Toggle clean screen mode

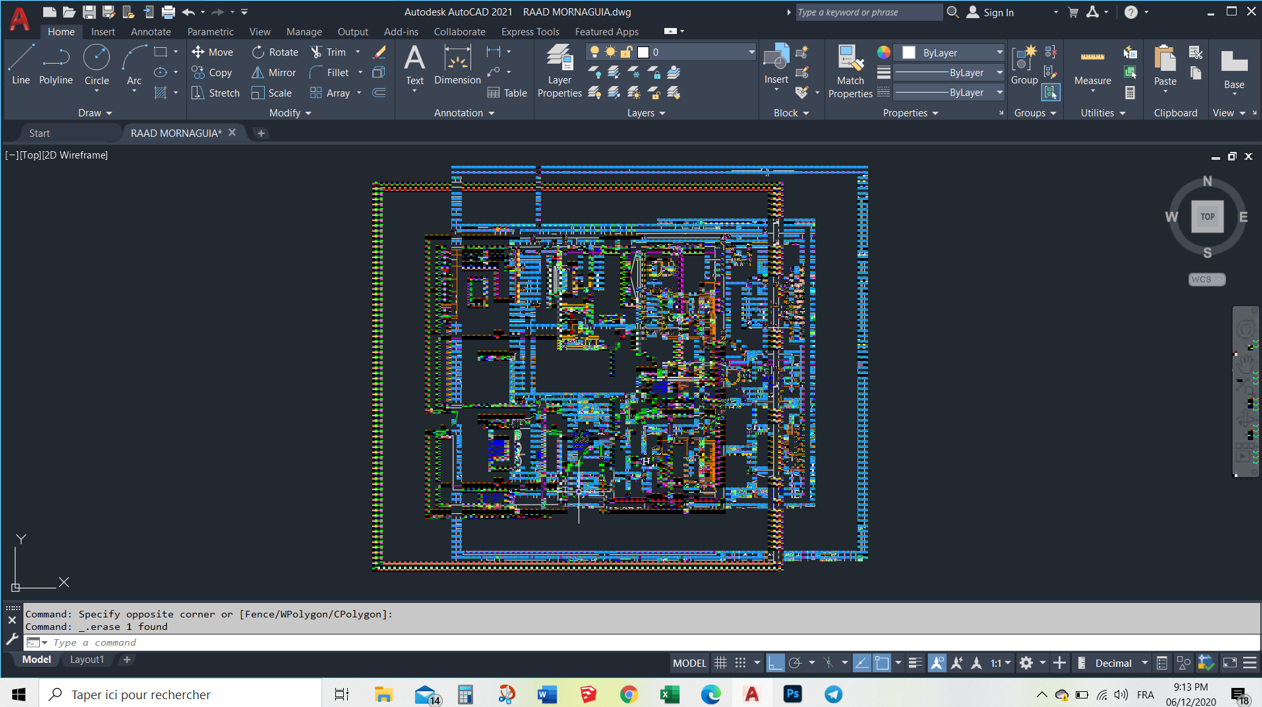(1230, 663)
